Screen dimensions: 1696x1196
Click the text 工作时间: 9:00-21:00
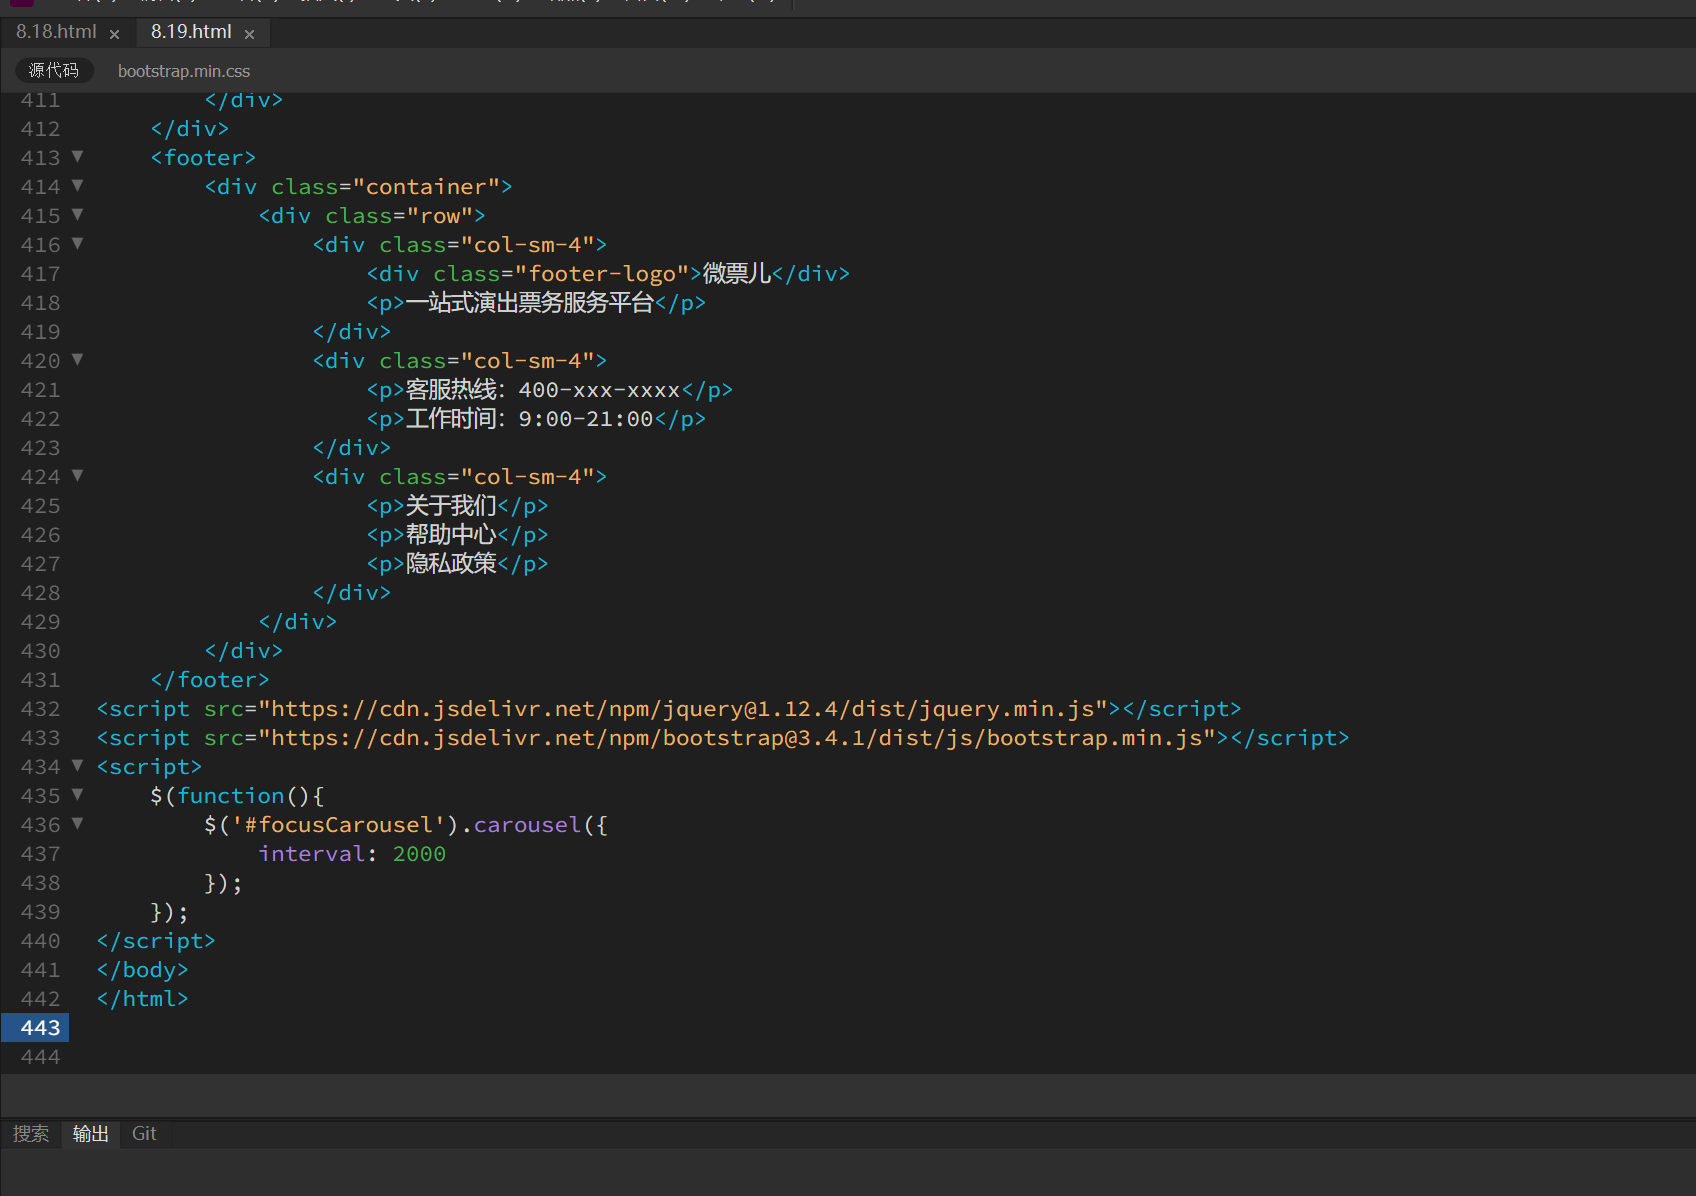pyautogui.click(x=530, y=419)
